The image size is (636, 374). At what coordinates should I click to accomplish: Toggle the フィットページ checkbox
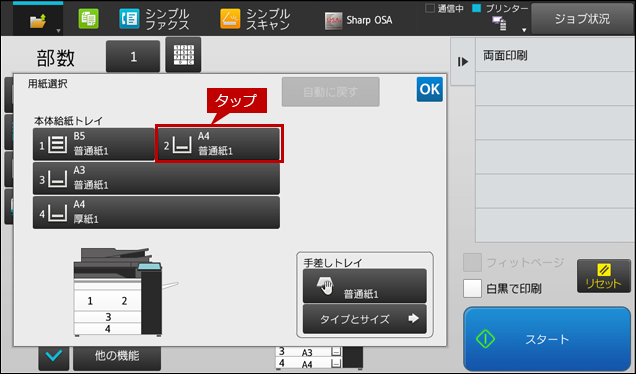coord(473,262)
